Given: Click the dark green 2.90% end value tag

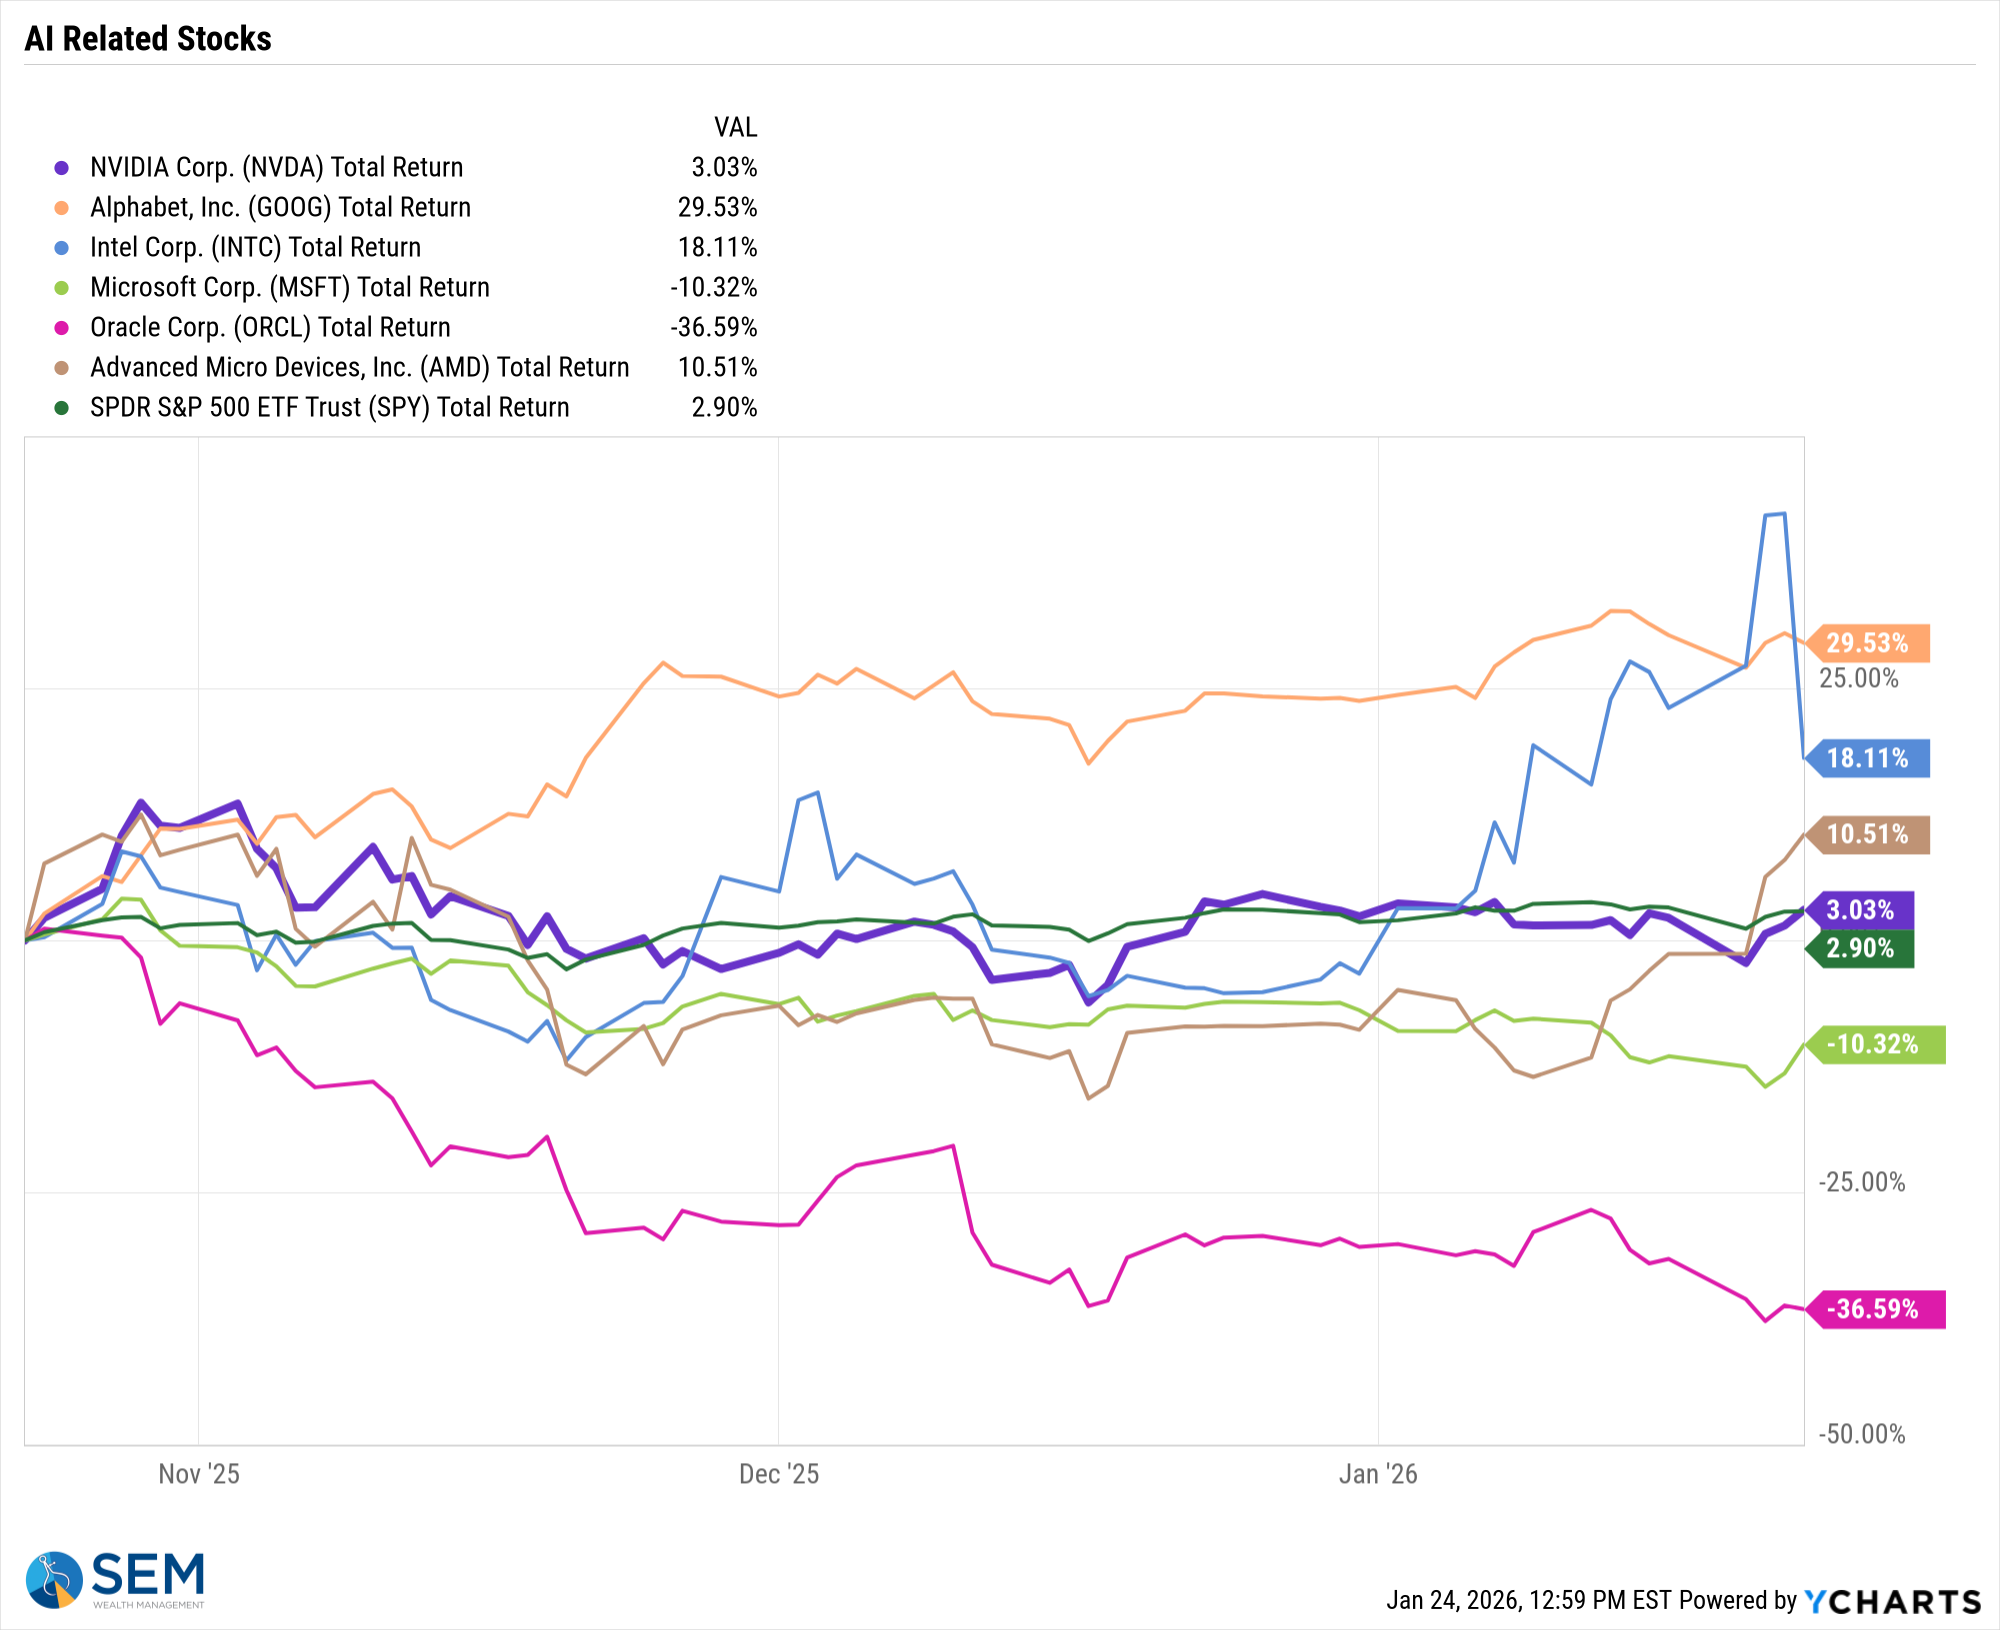Looking at the screenshot, I should 1862,948.
